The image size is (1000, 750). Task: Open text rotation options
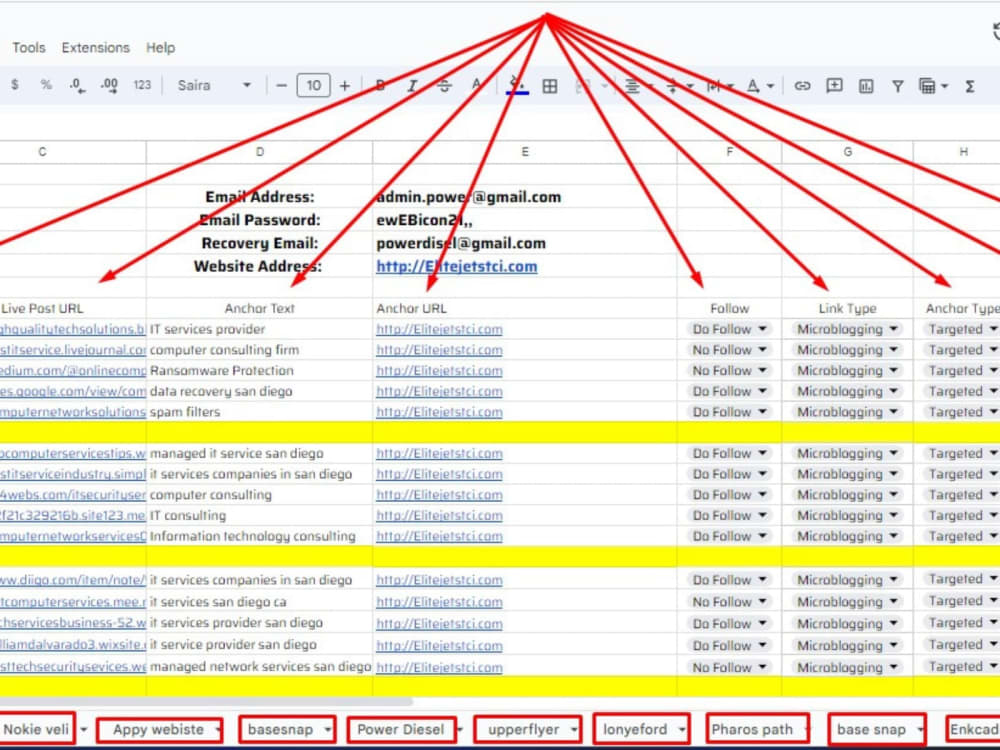760,85
